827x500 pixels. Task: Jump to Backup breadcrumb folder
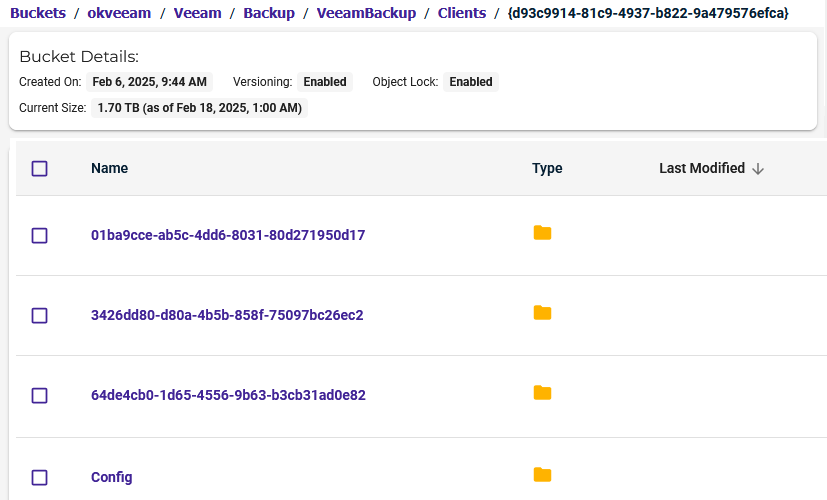(x=269, y=13)
